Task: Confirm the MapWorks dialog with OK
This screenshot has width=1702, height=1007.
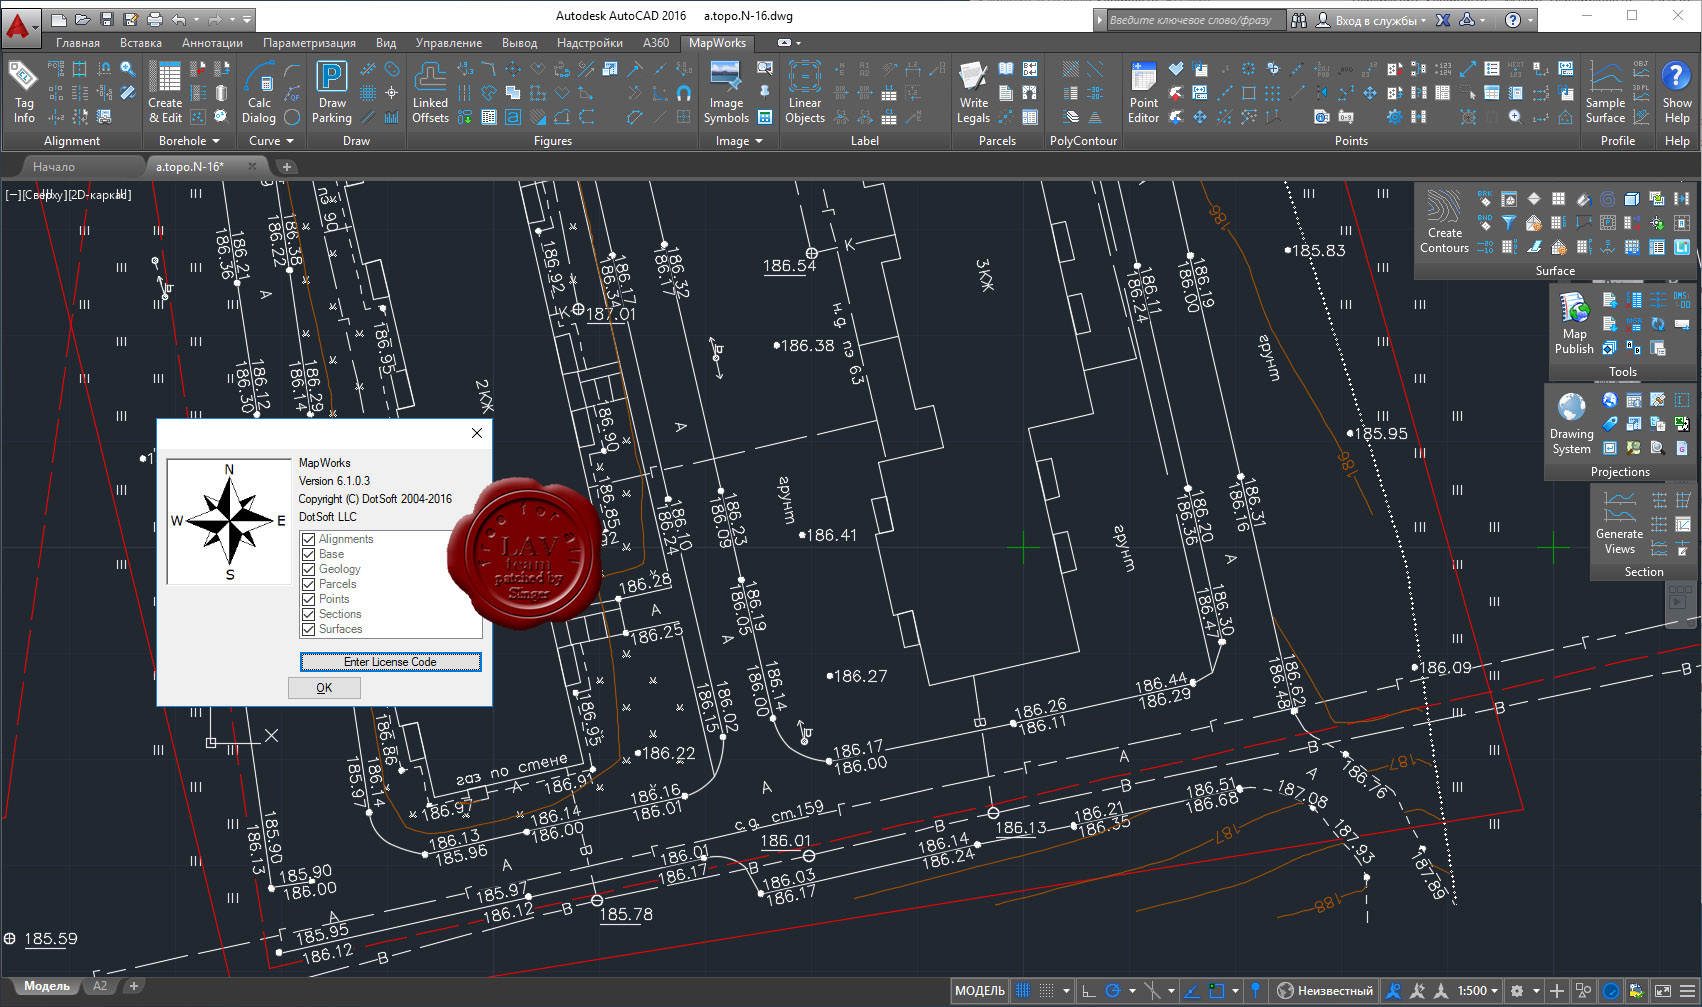Action: (324, 688)
